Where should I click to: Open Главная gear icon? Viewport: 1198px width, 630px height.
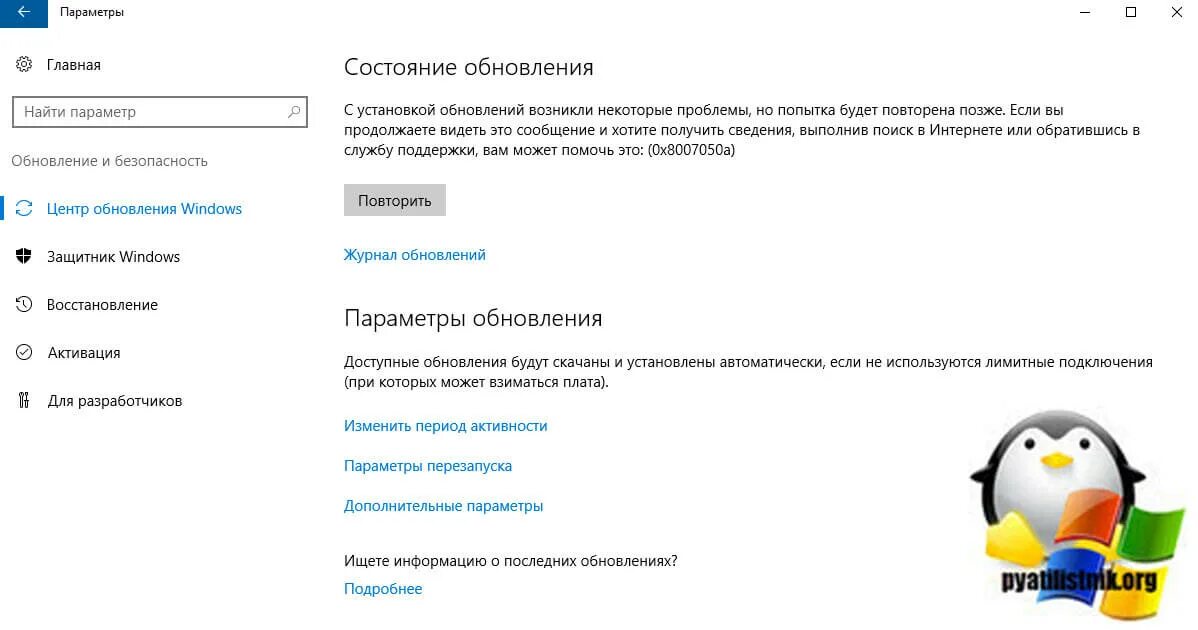point(24,64)
